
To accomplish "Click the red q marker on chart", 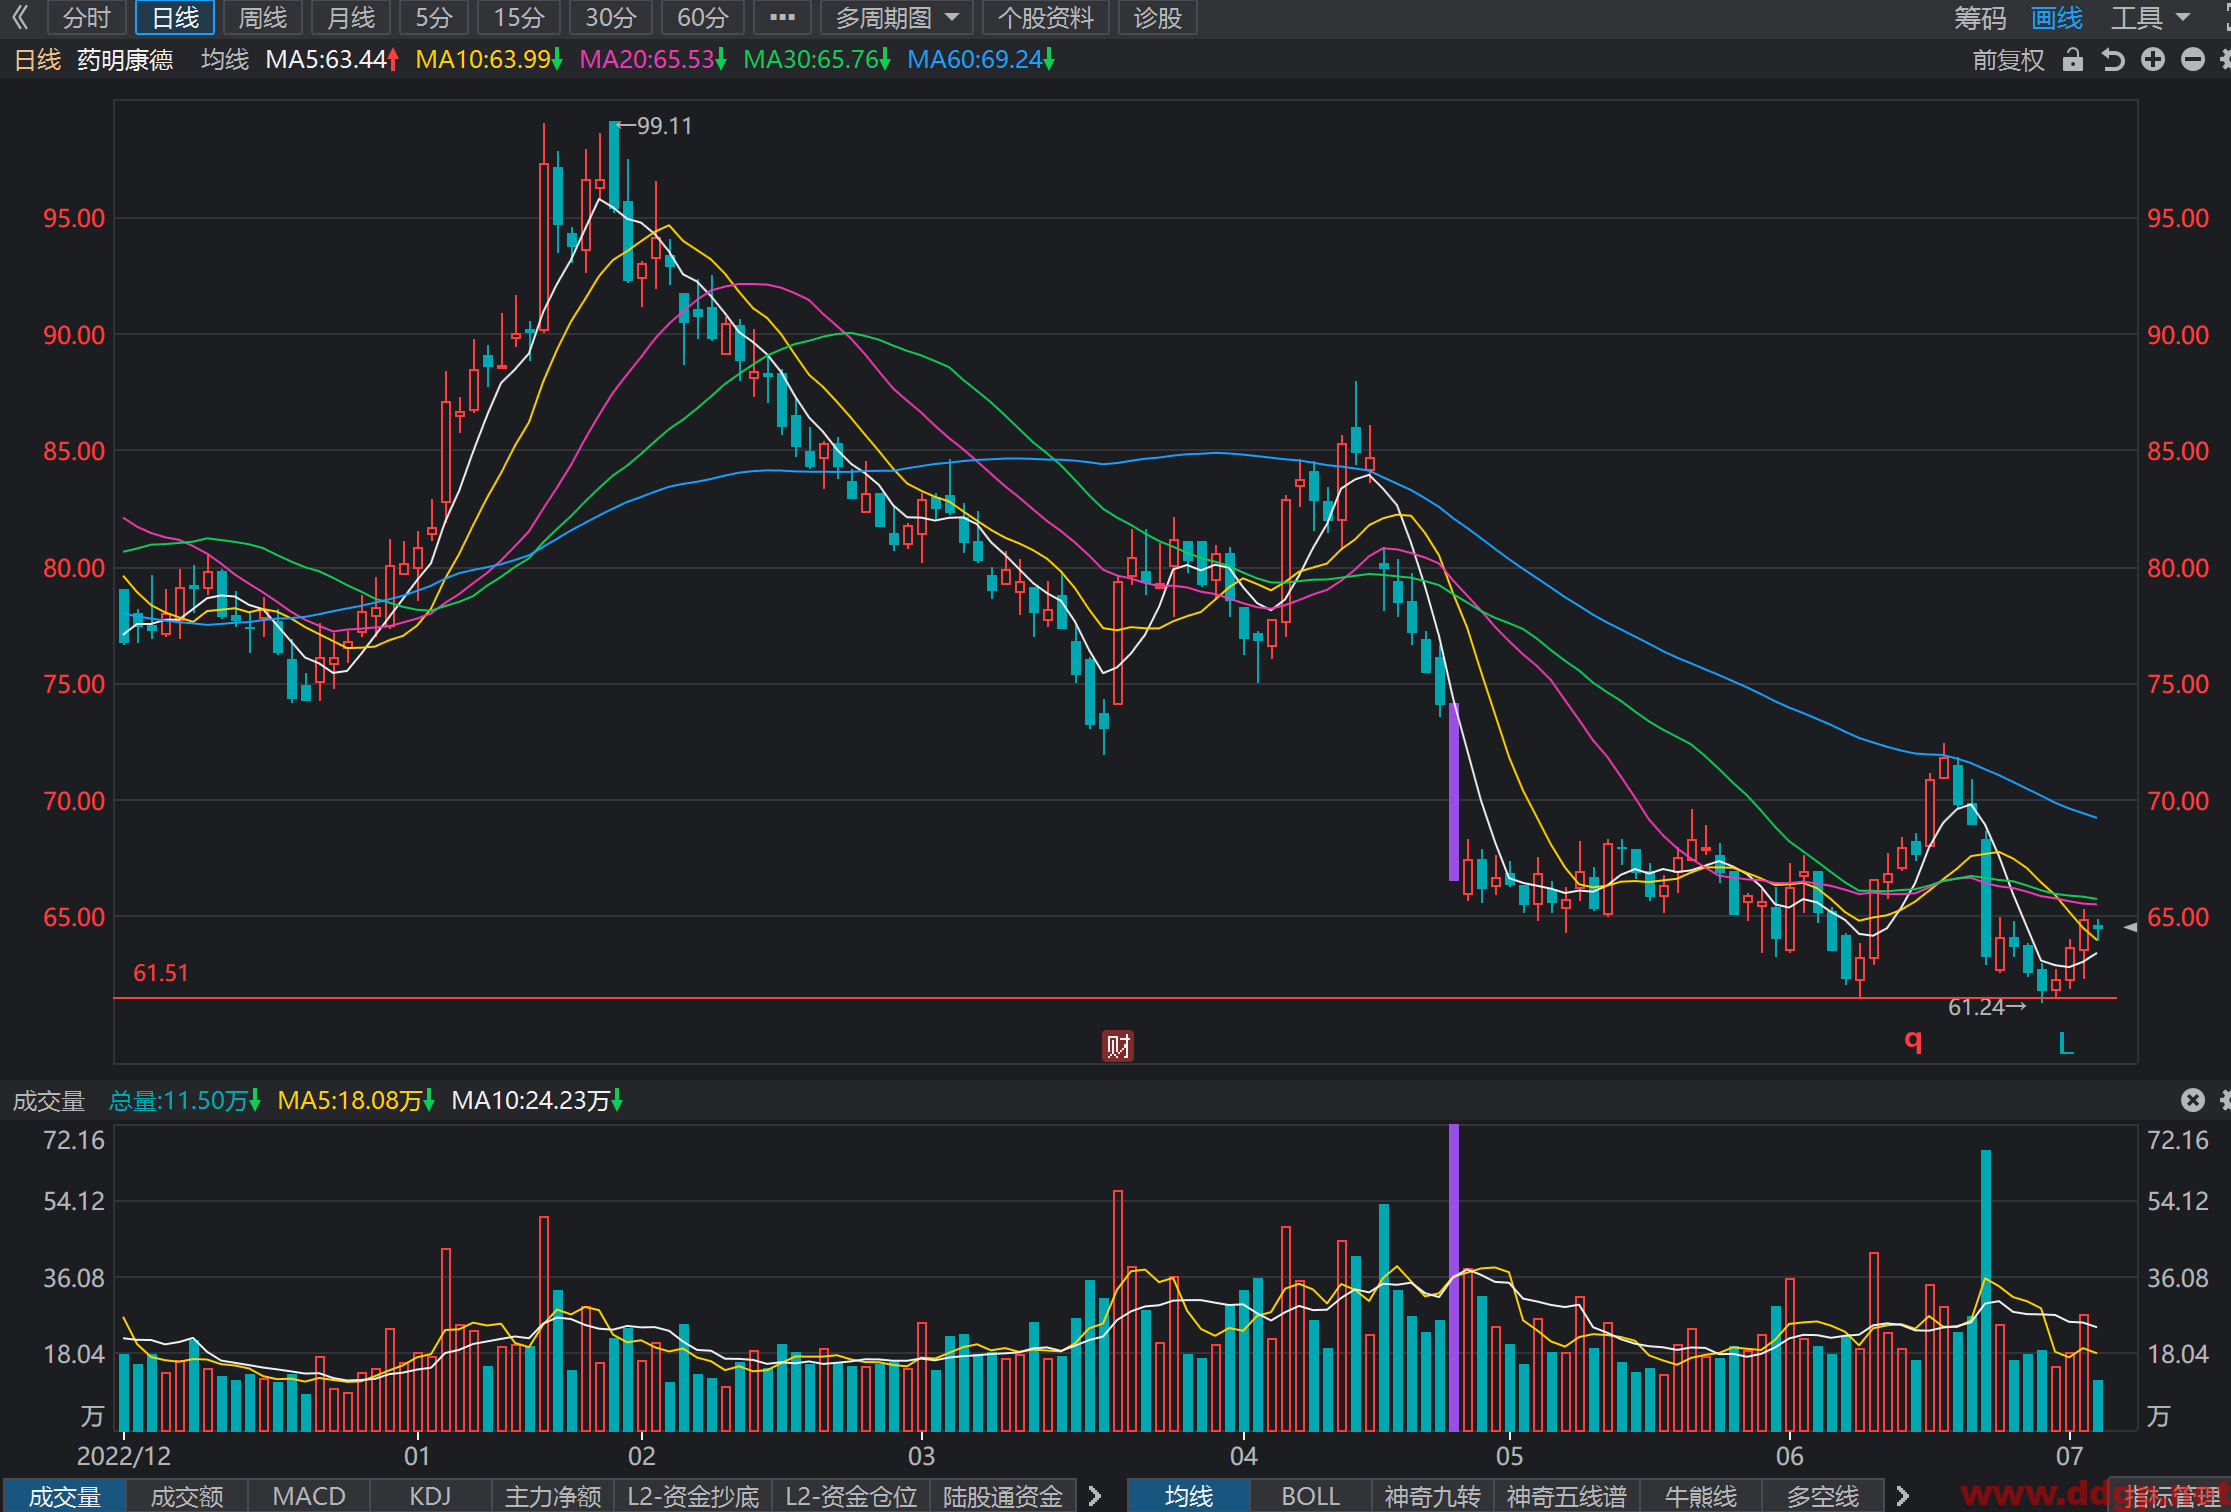I will [x=1913, y=1041].
